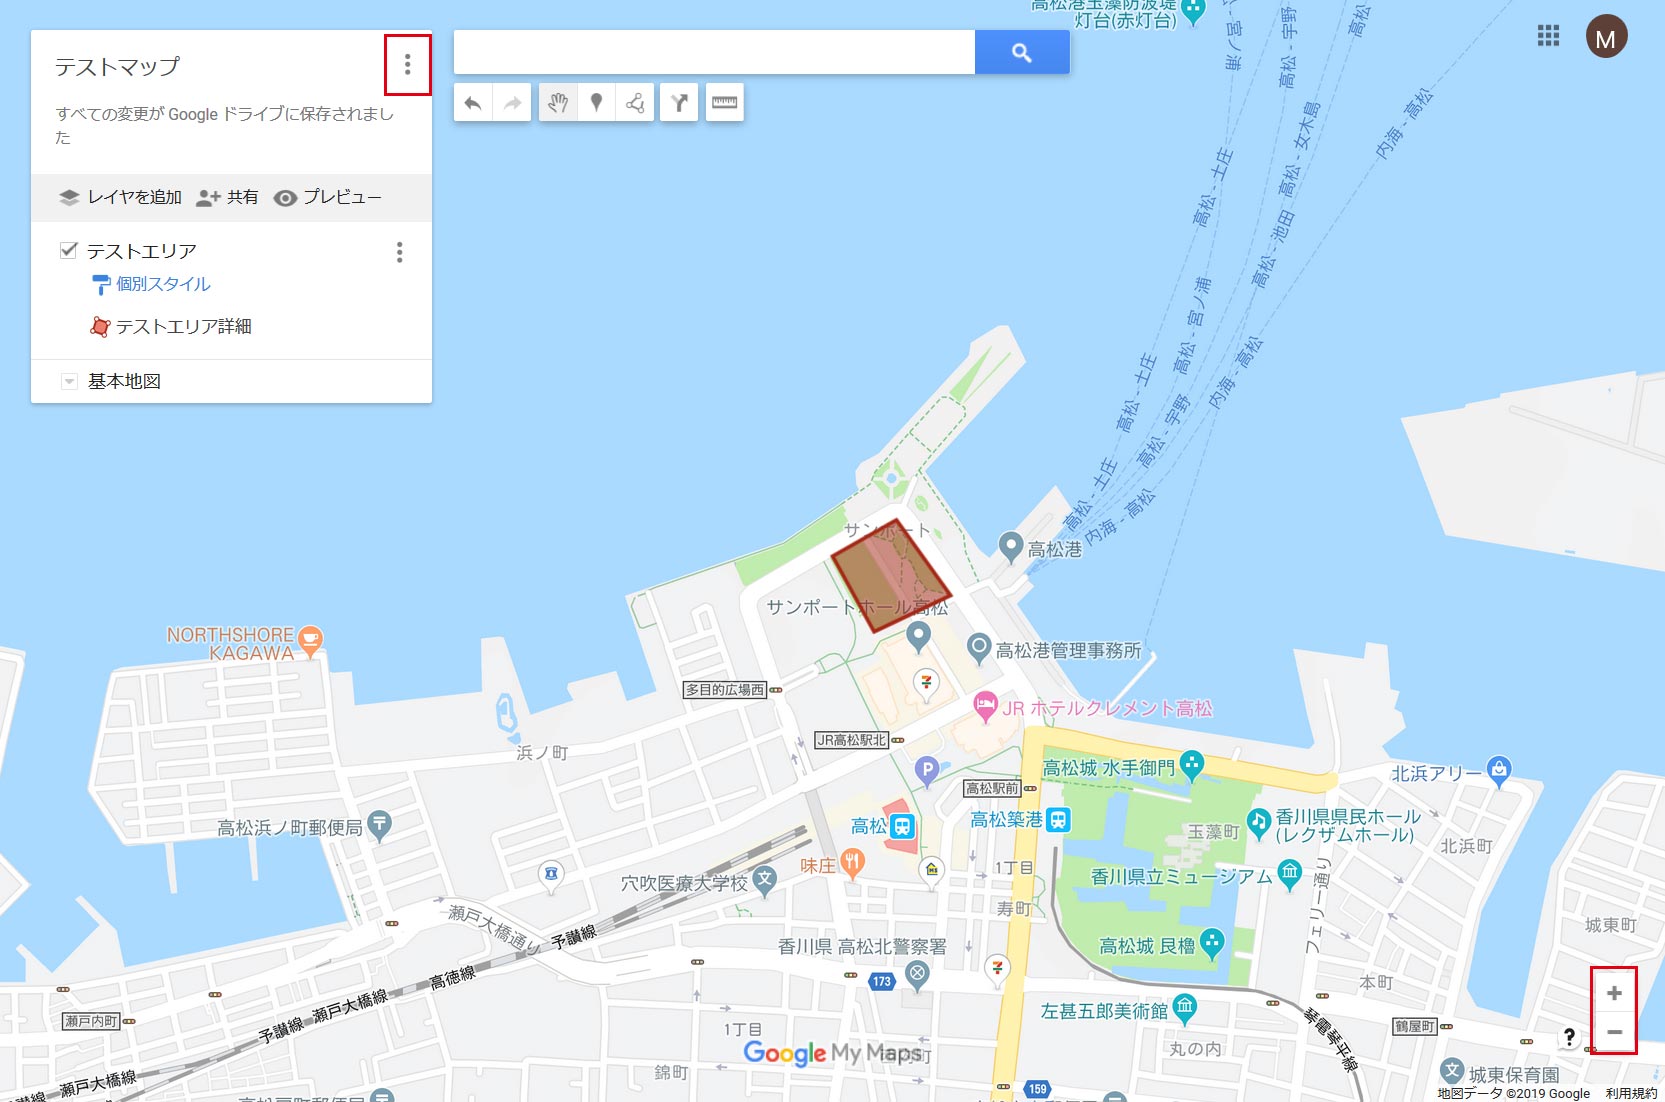Open テストマップ three-dot options menu
This screenshot has height=1102, width=1665.
(407, 65)
